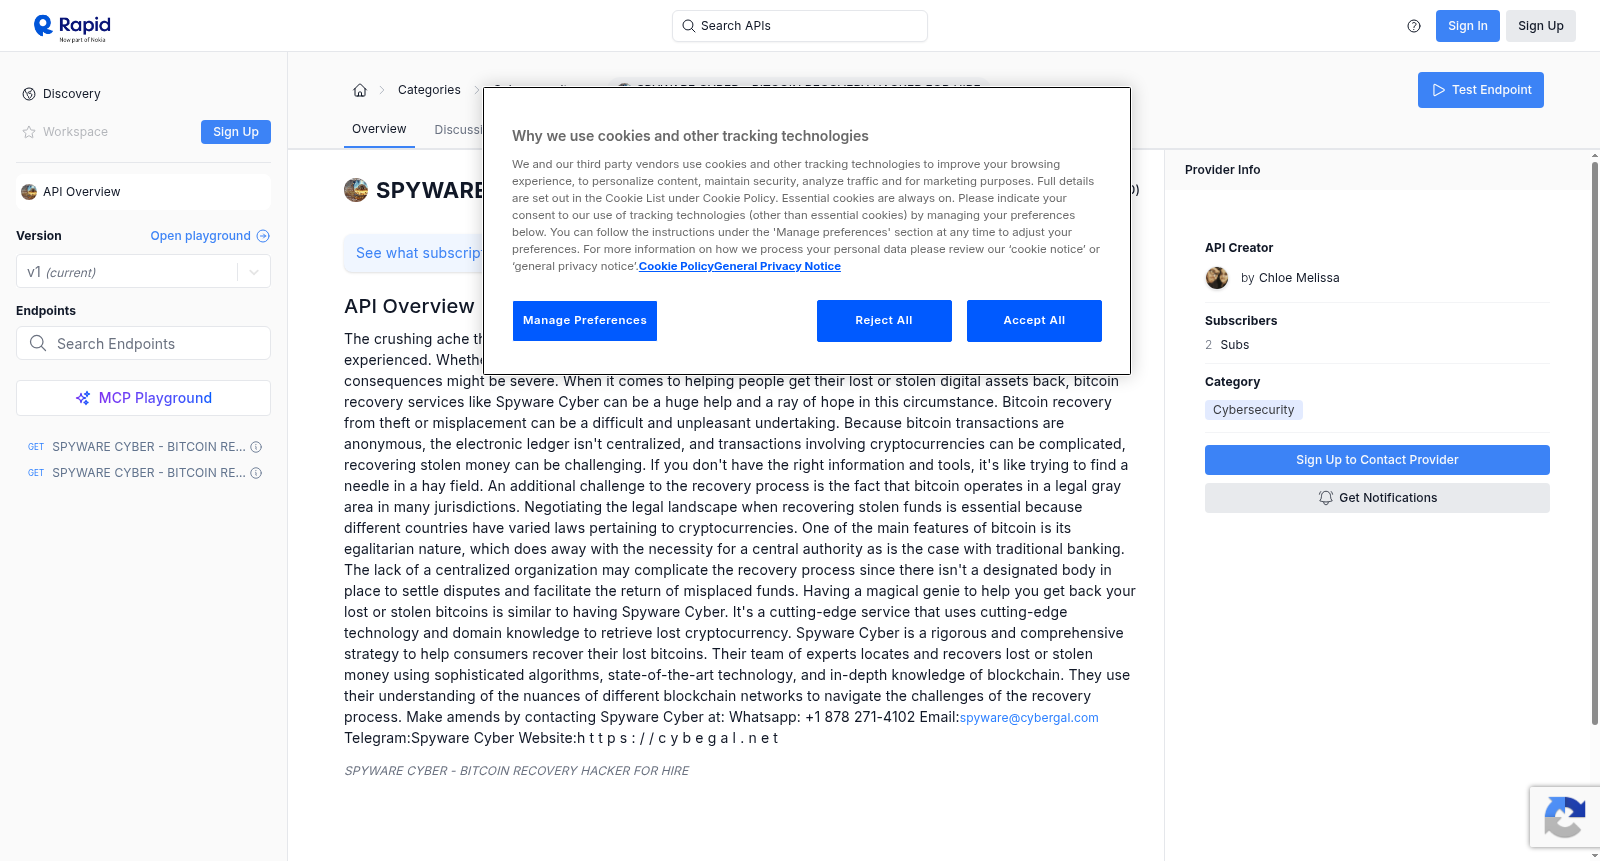
Task: Click the play icon in Test Endpoint
Action: (x=1439, y=90)
